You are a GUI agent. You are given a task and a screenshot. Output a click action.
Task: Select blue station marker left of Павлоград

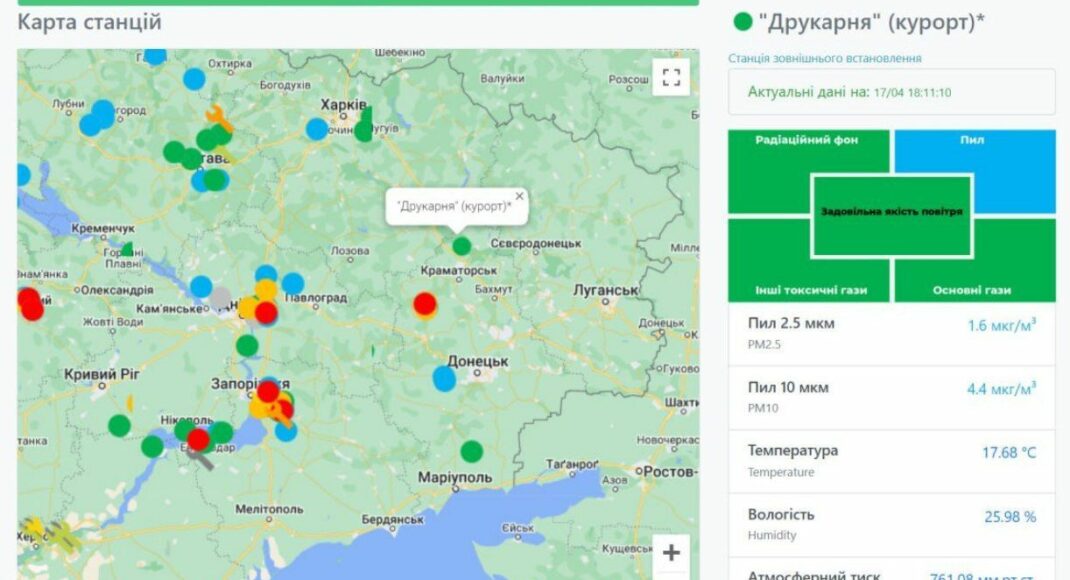(293, 284)
